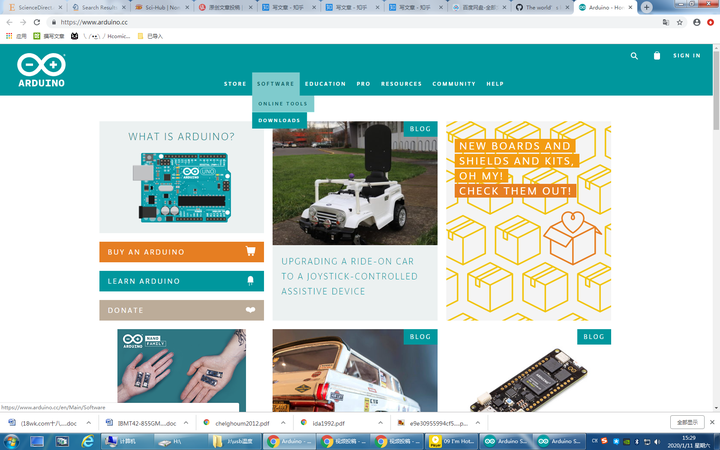The width and height of the screenshot is (720, 450).
Task: Close the downloads bar
Action: (x=712, y=422)
